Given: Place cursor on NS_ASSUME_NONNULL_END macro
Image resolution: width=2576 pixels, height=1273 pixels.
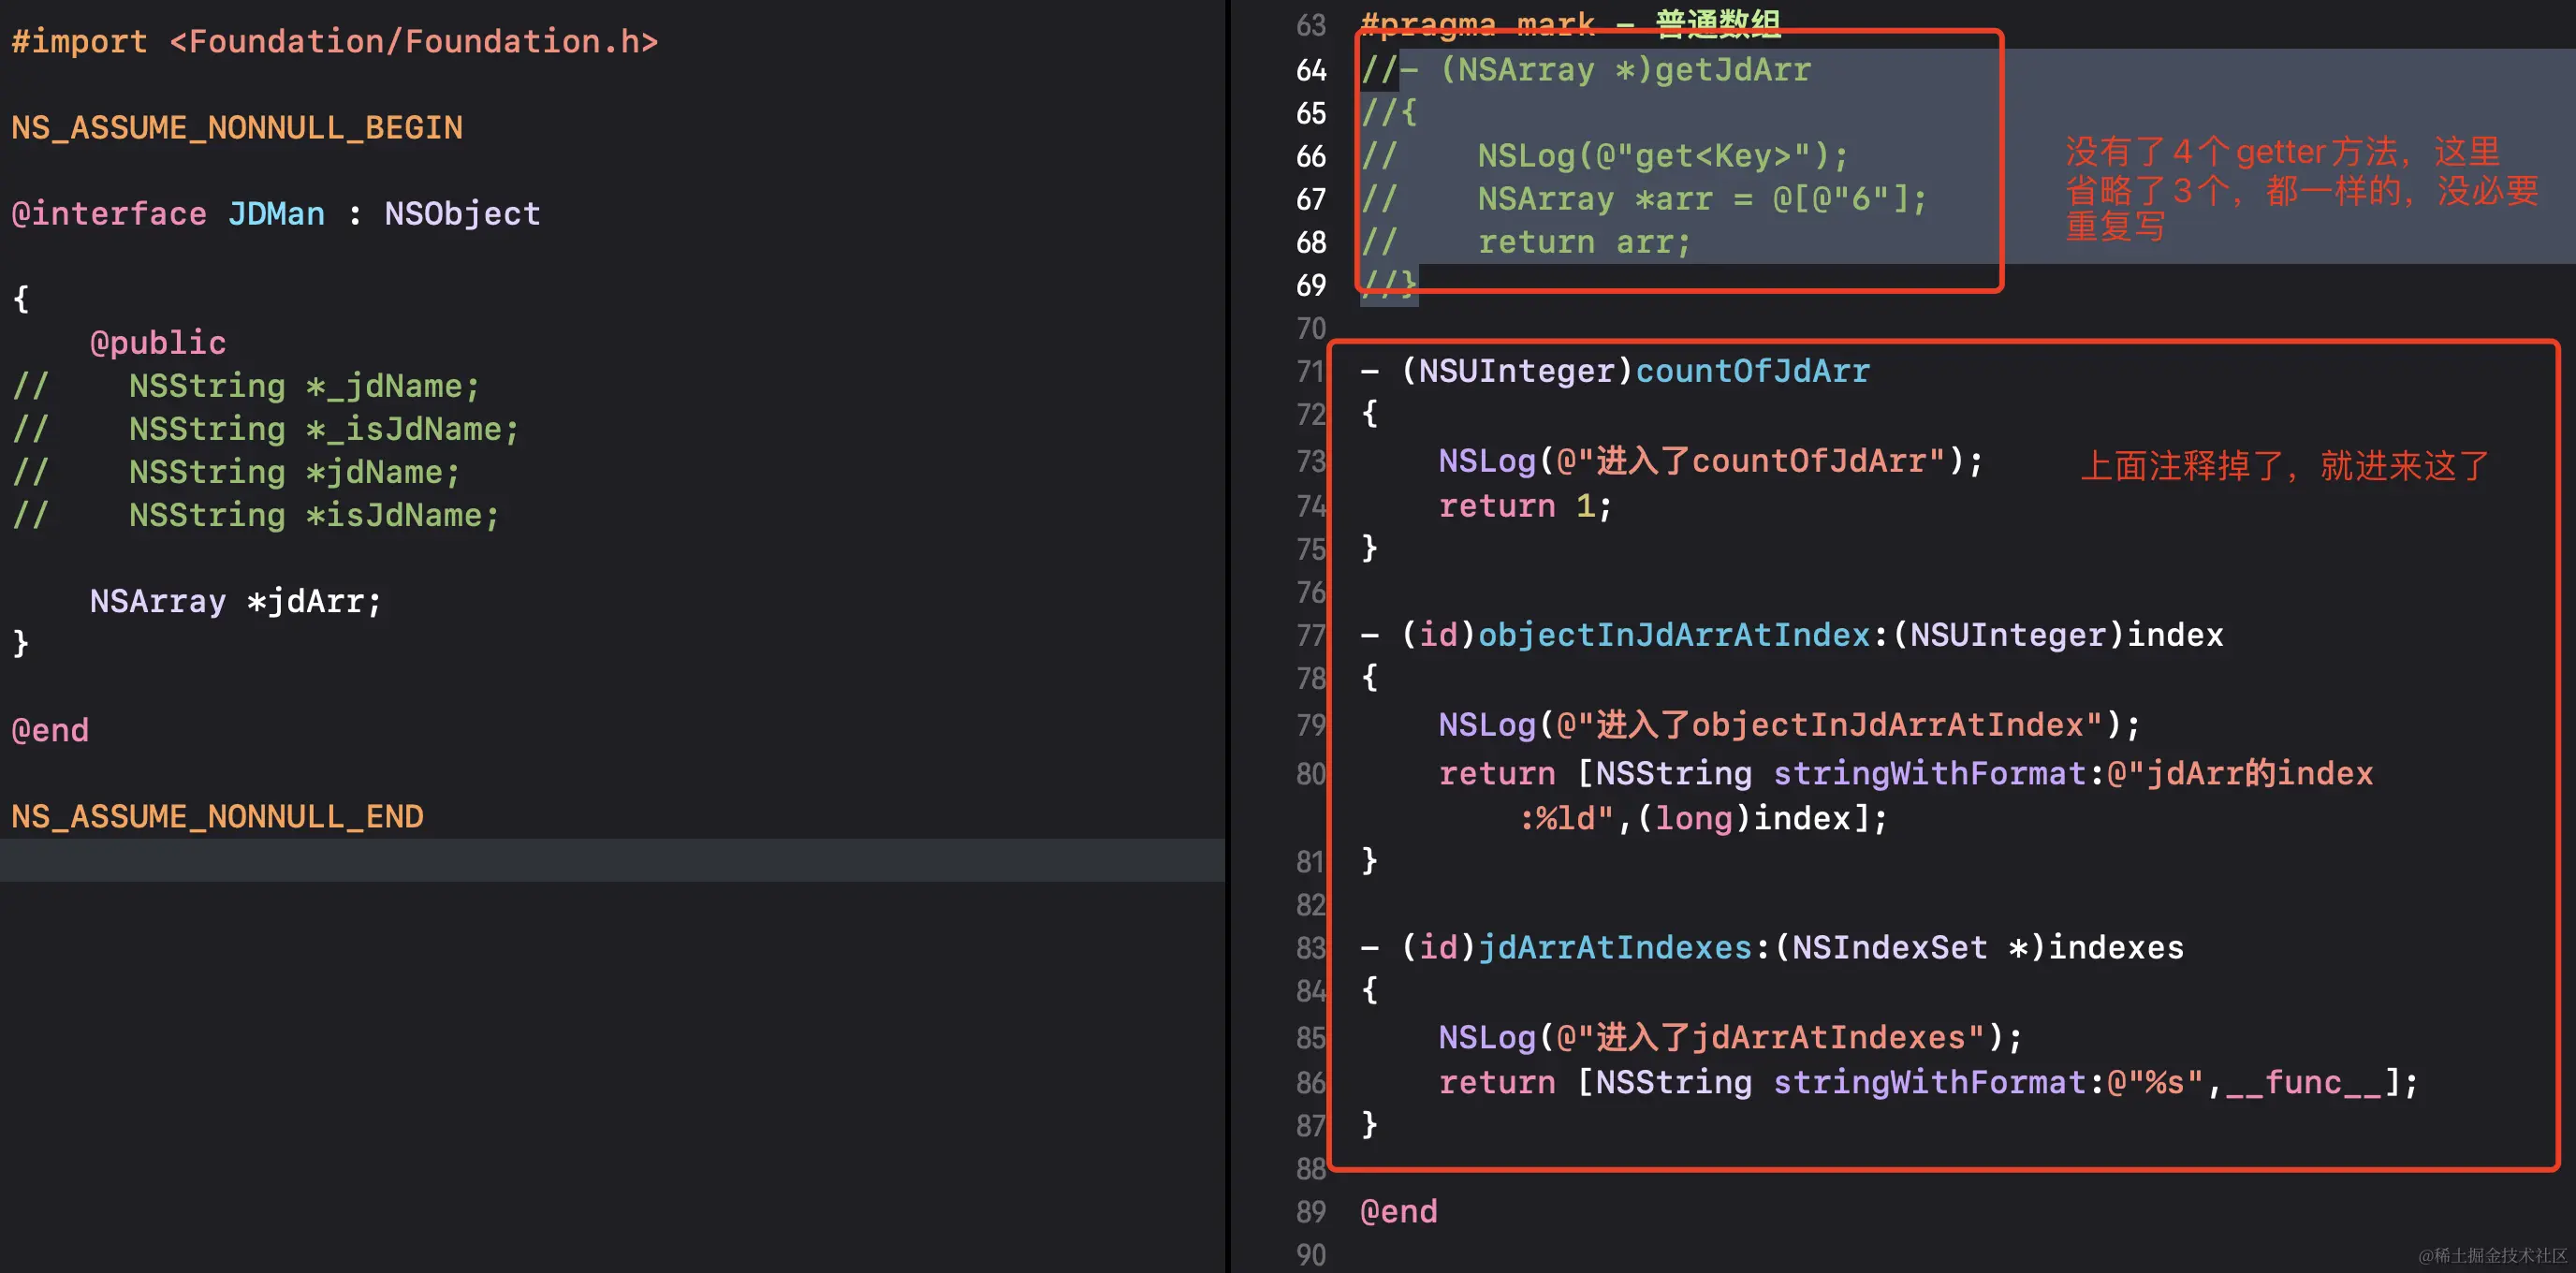Looking at the screenshot, I should click(217, 817).
